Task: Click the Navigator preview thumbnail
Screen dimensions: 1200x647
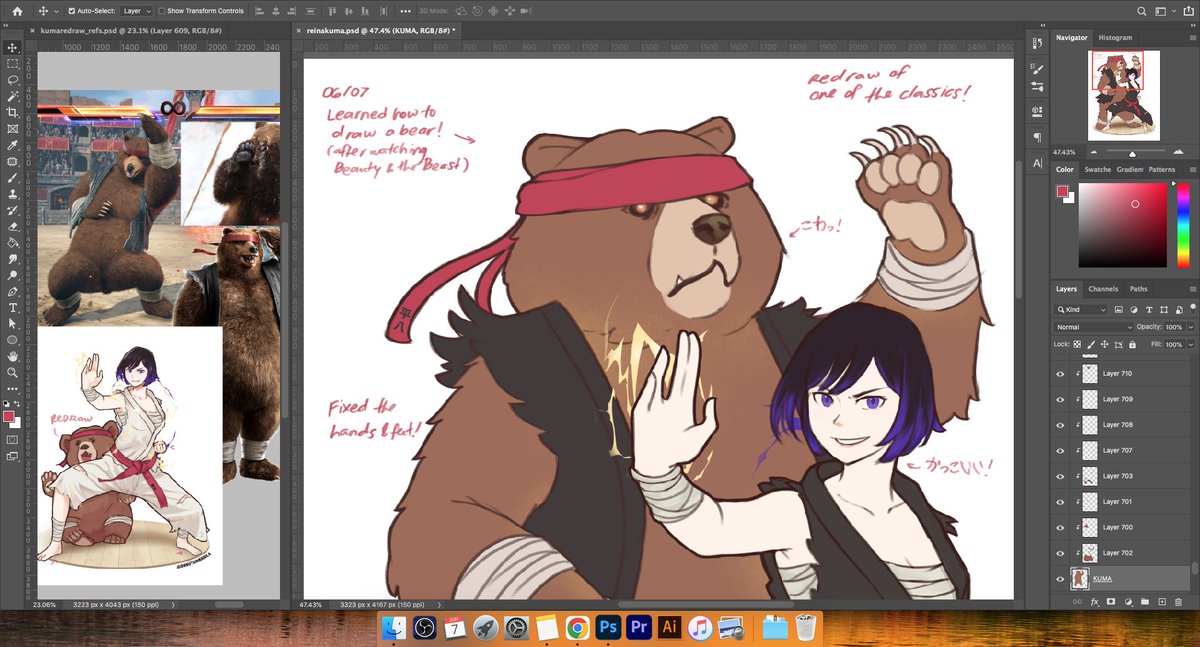Action: point(1124,95)
